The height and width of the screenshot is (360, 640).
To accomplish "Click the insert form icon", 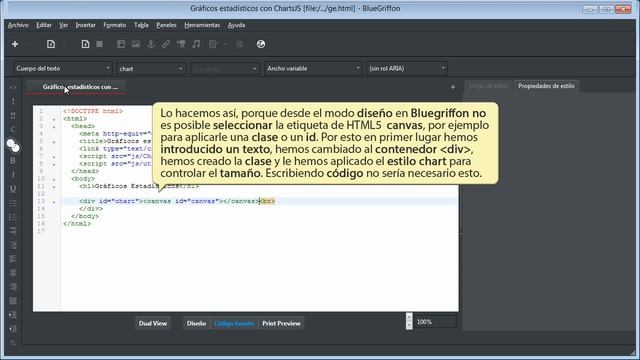I will tap(213, 44).
